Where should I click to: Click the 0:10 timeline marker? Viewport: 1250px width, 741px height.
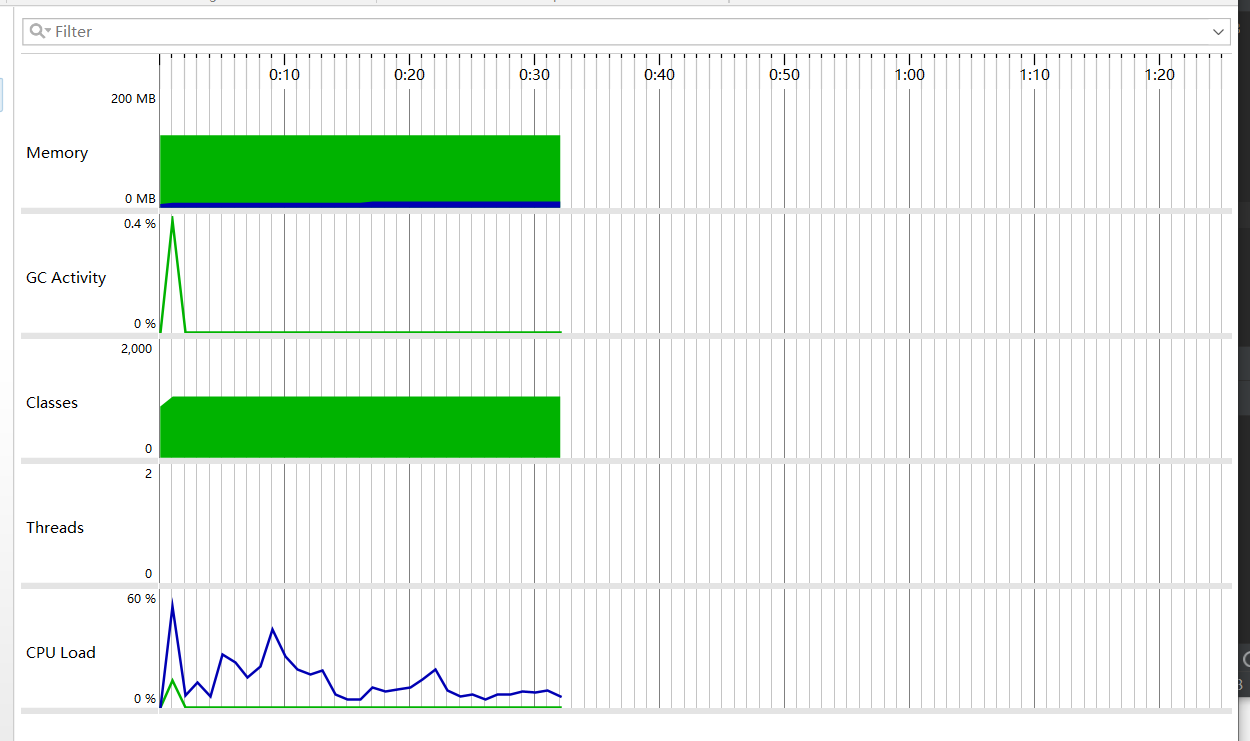pos(285,75)
